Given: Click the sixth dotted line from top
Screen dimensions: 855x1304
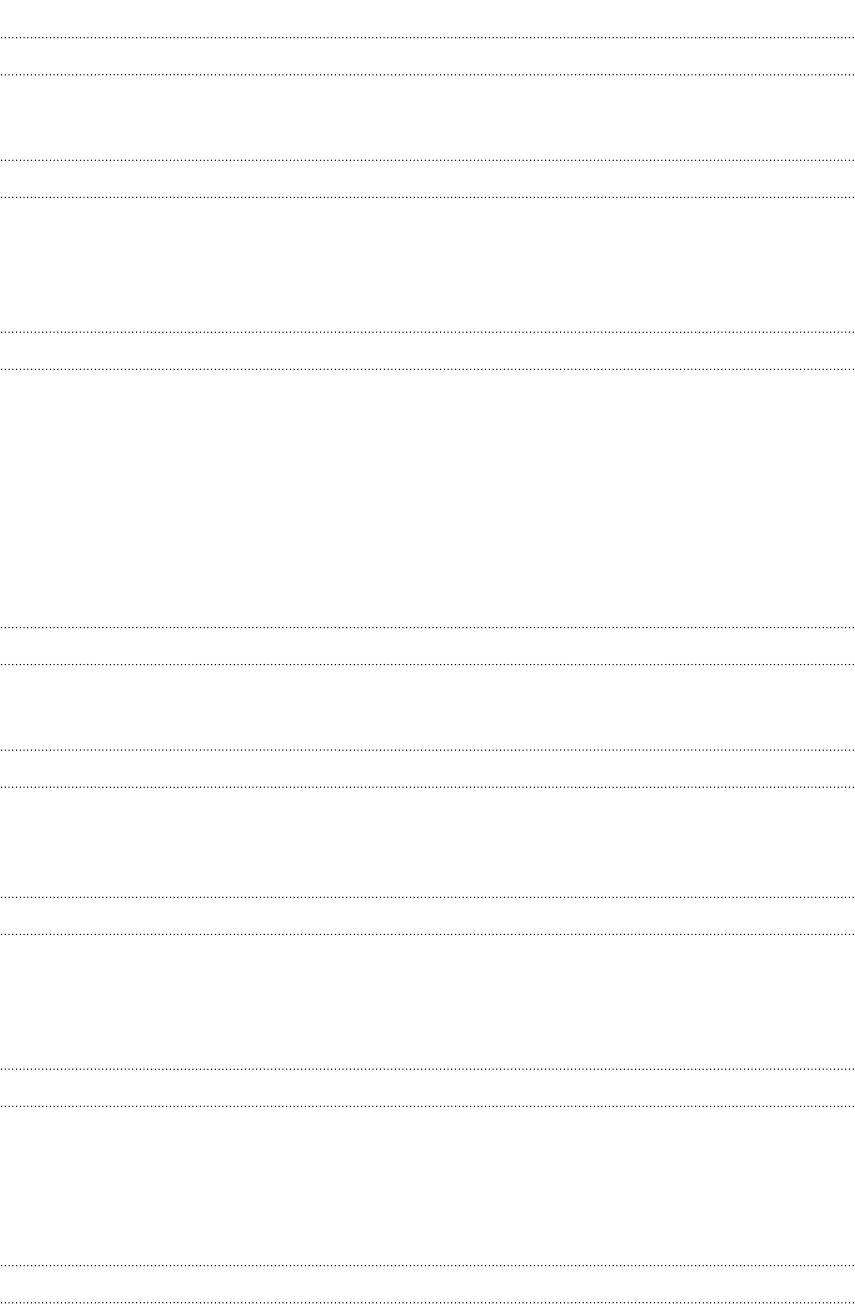Looking at the screenshot, I should (x=427, y=369).
